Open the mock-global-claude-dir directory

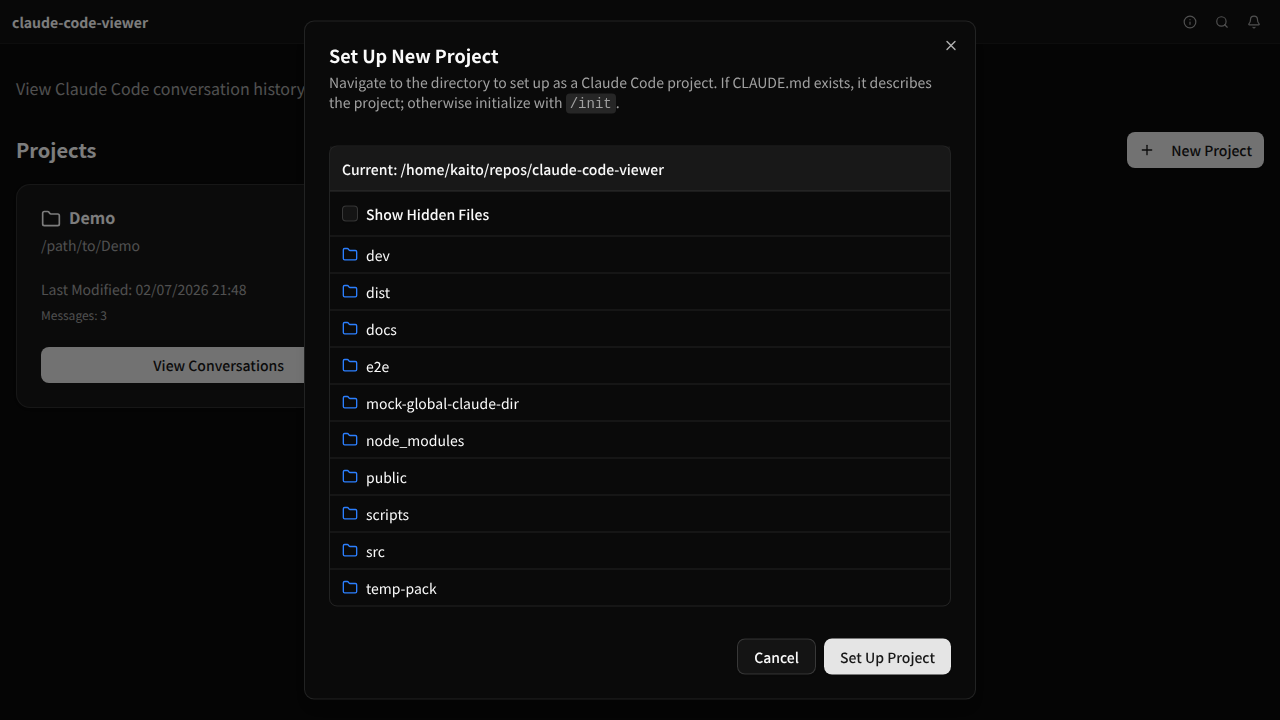(x=442, y=403)
